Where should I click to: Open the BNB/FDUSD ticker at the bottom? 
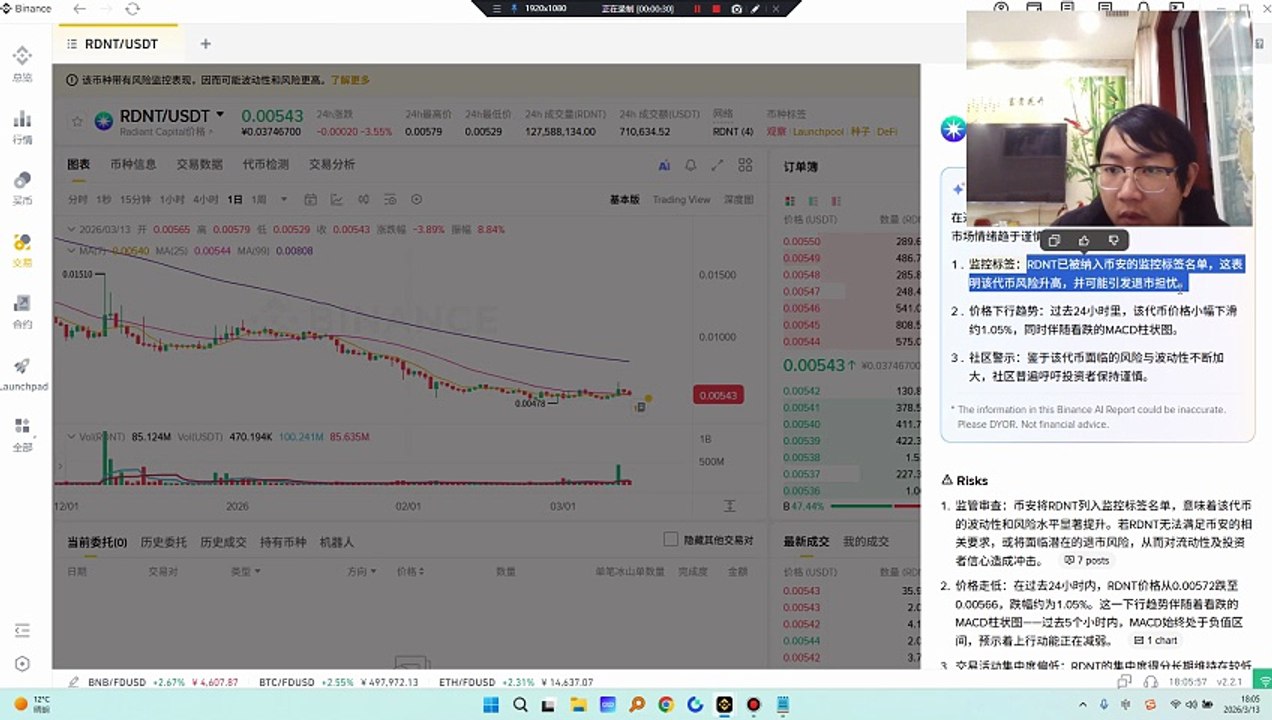pyautogui.click(x=162, y=682)
